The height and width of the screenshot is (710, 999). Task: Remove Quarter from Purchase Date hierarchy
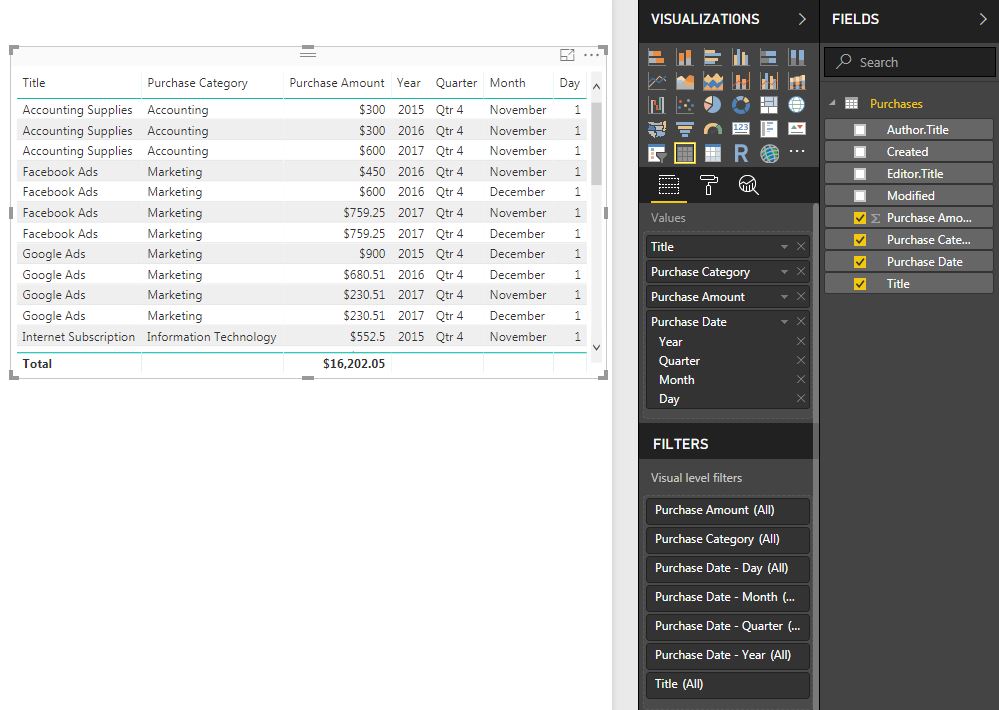click(800, 361)
